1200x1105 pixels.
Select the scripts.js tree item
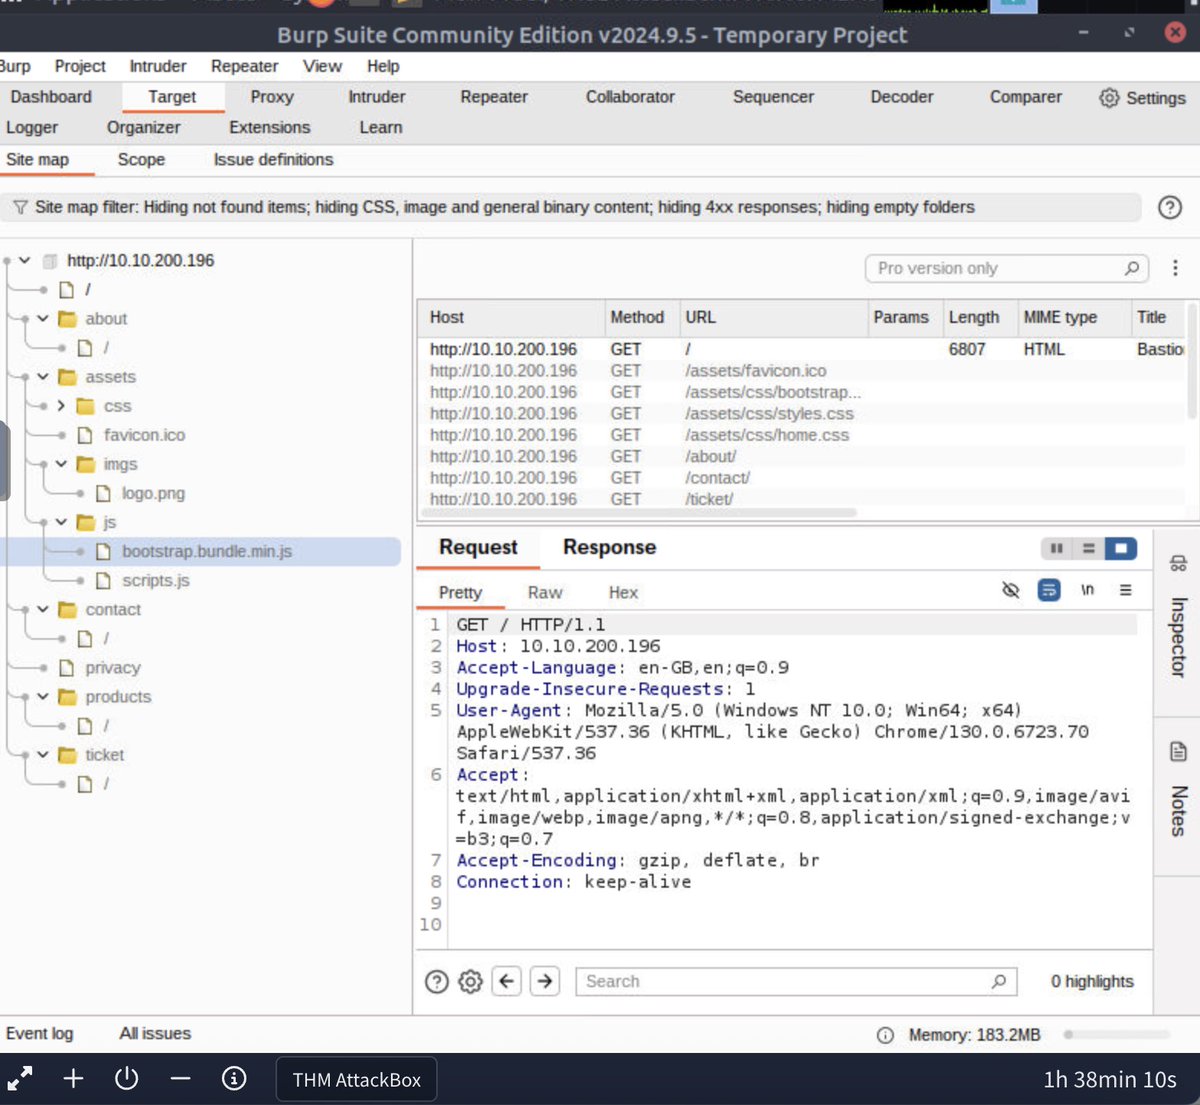tap(155, 580)
